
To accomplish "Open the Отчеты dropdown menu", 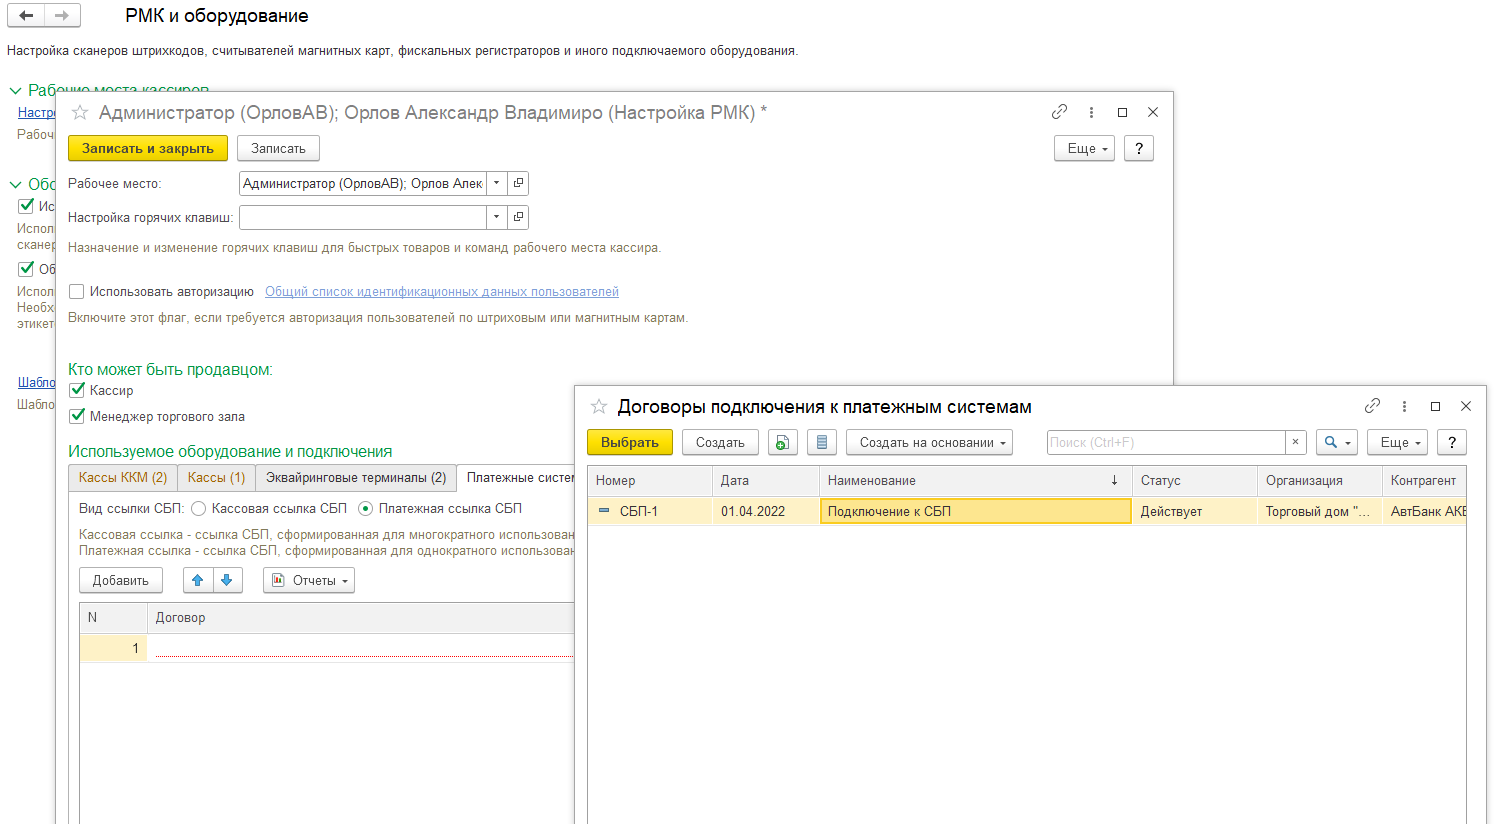I will pyautogui.click(x=309, y=580).
